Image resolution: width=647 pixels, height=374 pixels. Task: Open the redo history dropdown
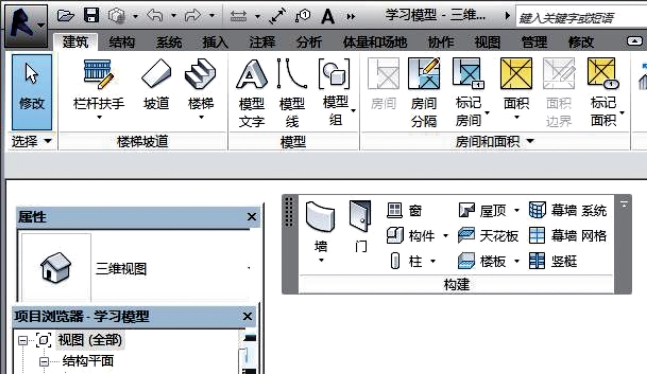(212, 16)
